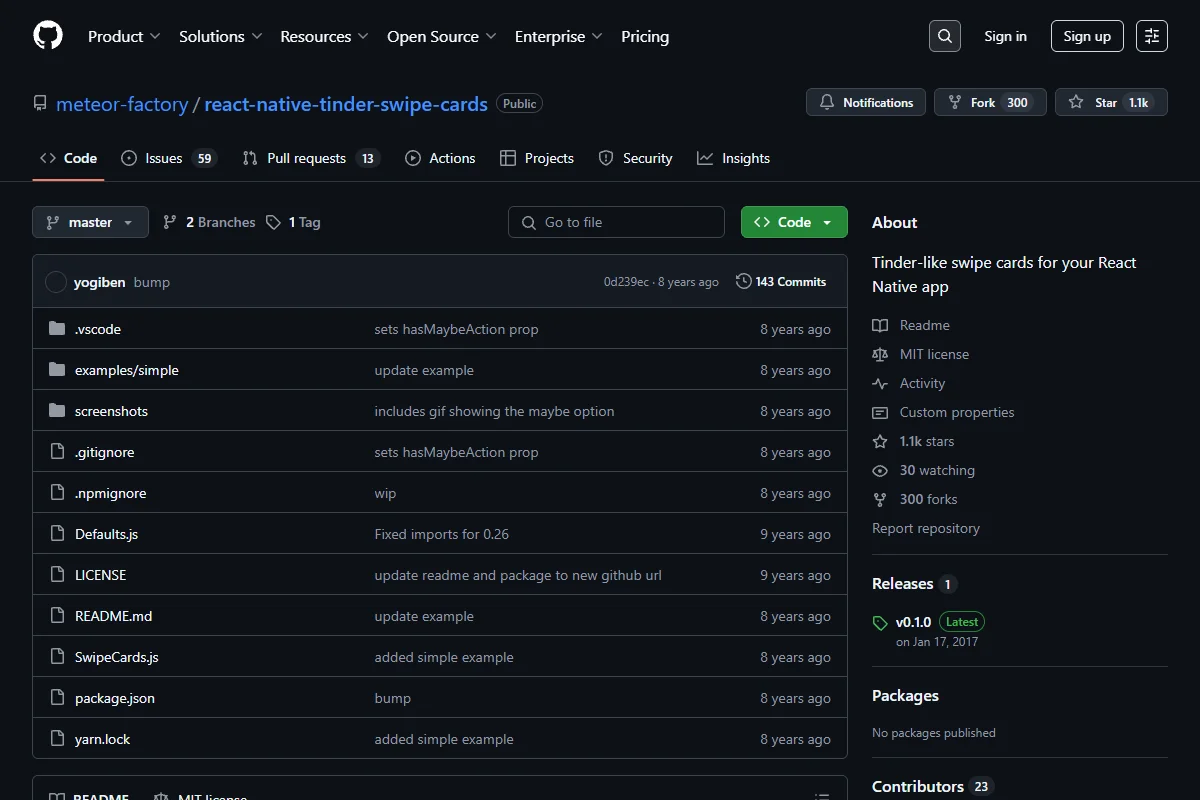The height and width of the screenshot is (800, 1200).
Task: Click the Sign up button
Action: [1087, 36]
